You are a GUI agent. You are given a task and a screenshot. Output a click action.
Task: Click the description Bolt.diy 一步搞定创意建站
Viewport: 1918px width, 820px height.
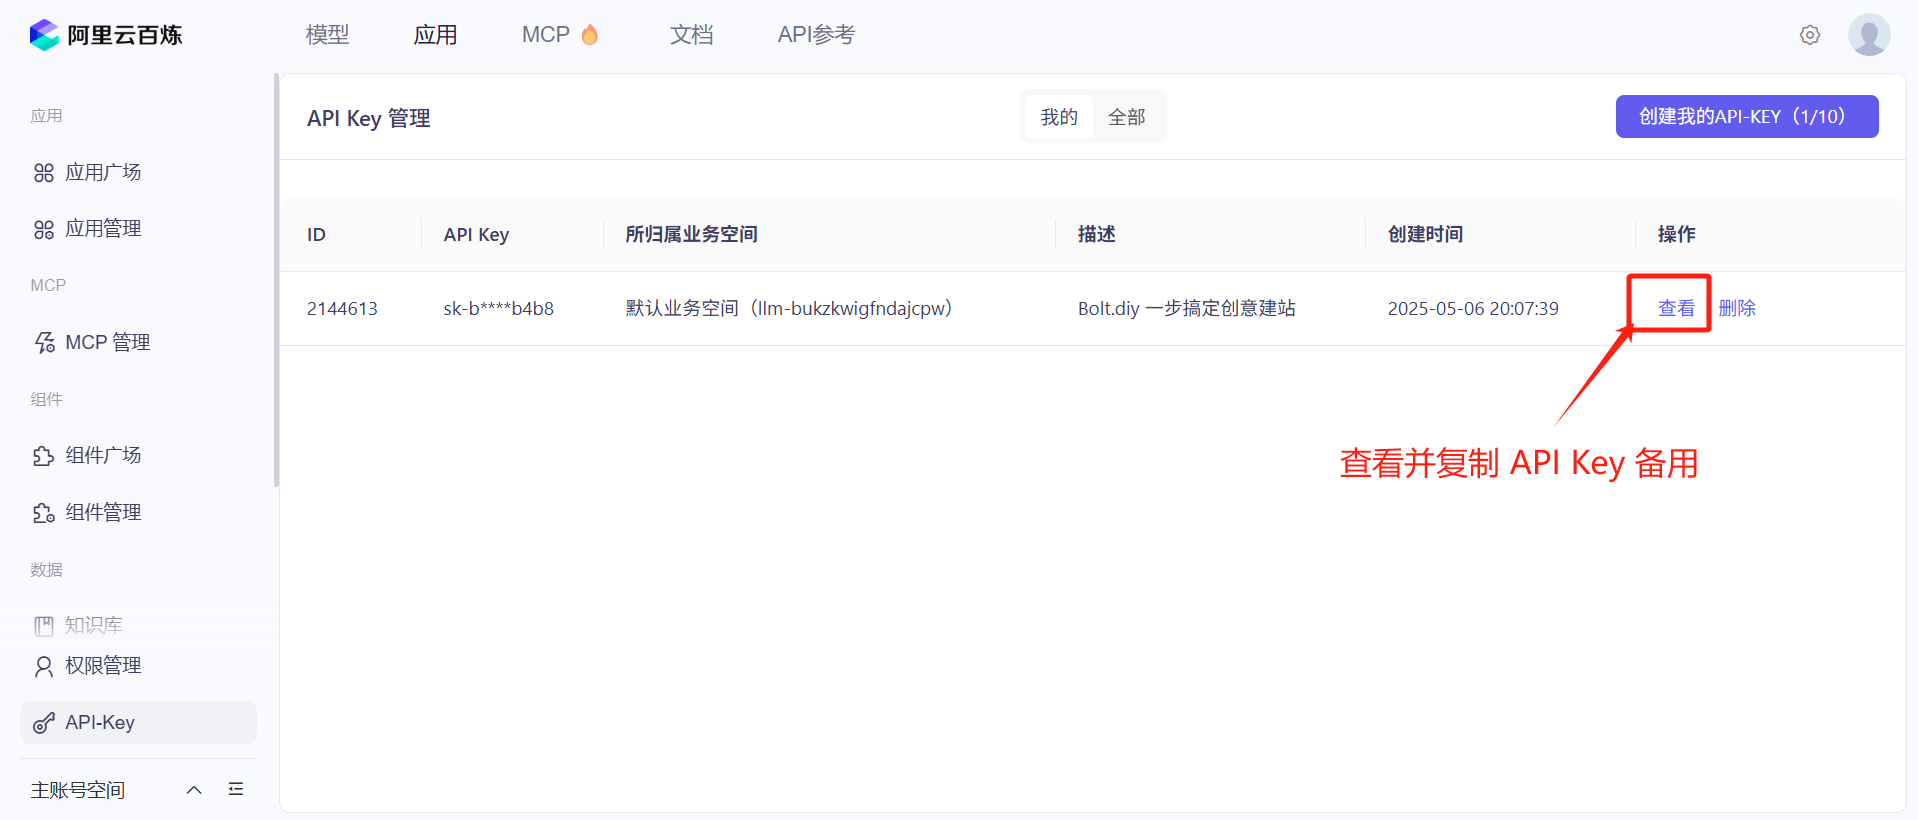pyautogui.click(x=1186, y=309)
